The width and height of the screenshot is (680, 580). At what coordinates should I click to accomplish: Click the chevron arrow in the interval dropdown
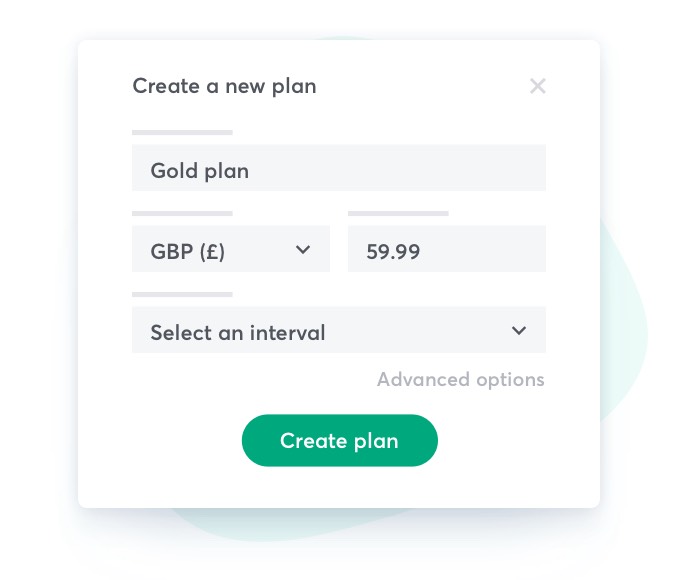pos(519,330)
